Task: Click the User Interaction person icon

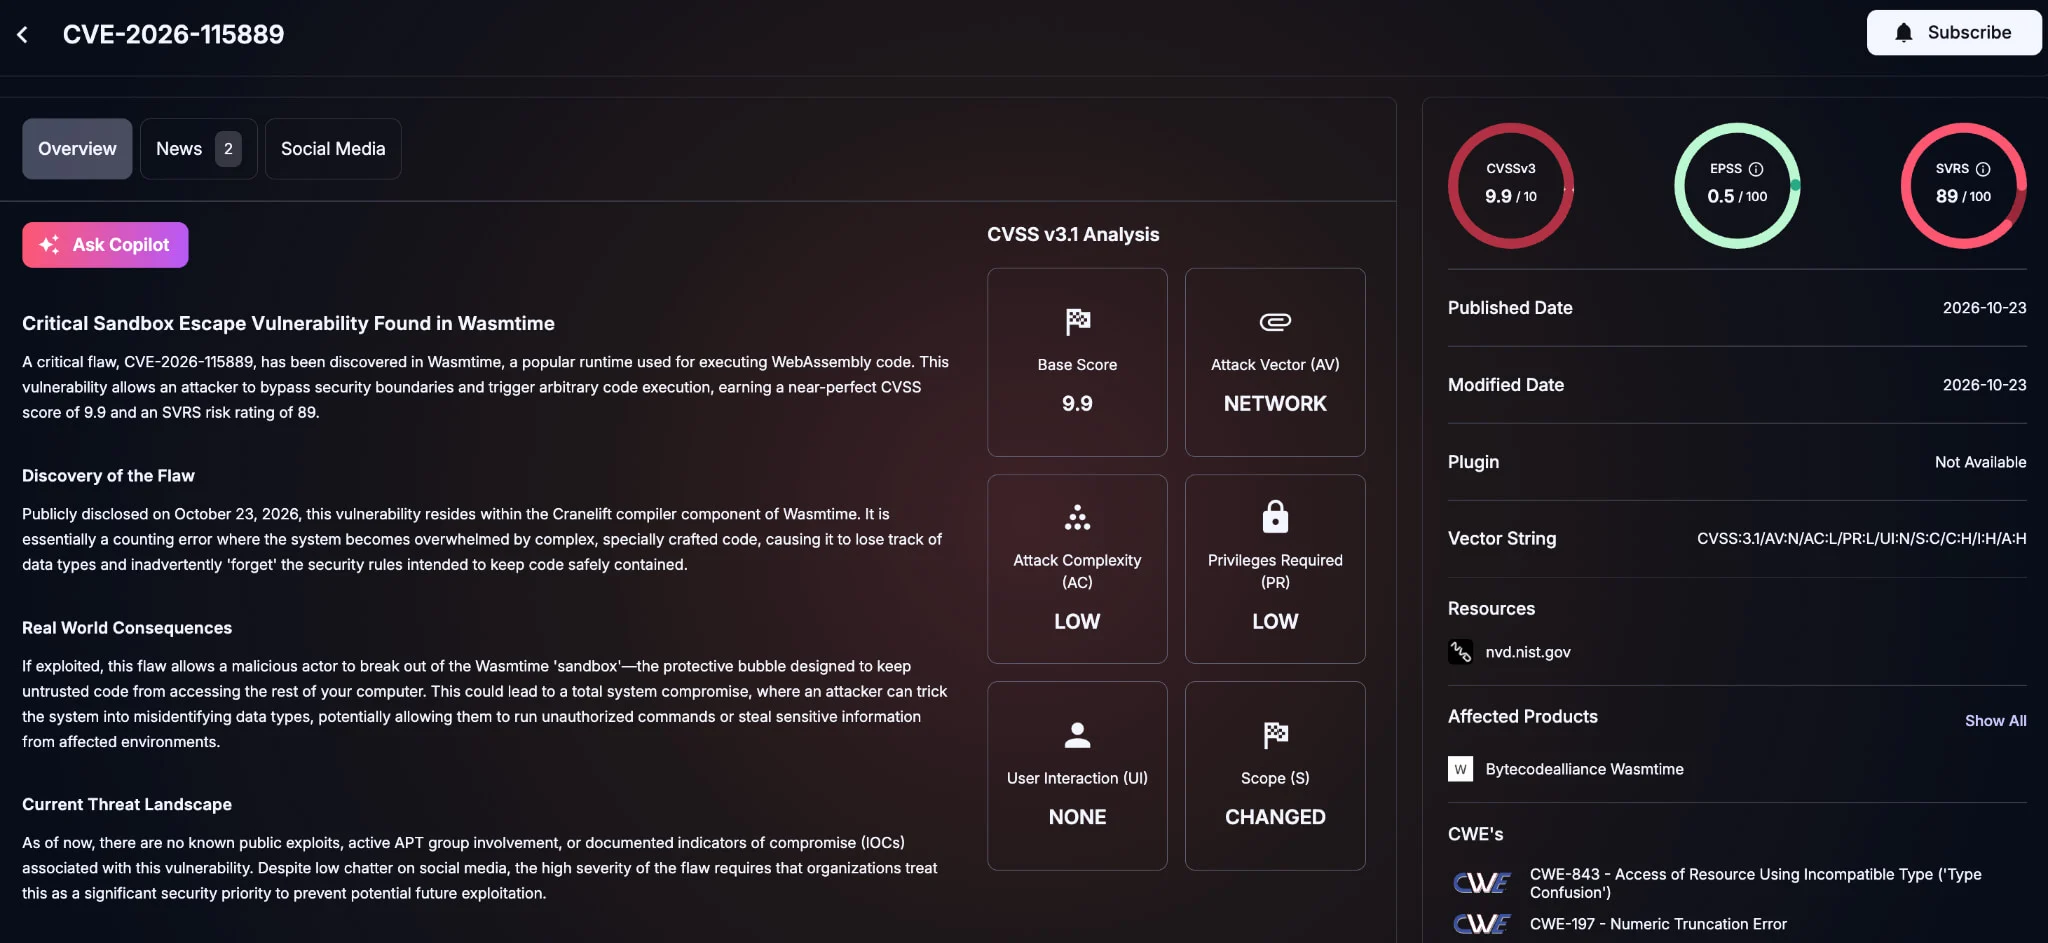Action: [1077, 735]
